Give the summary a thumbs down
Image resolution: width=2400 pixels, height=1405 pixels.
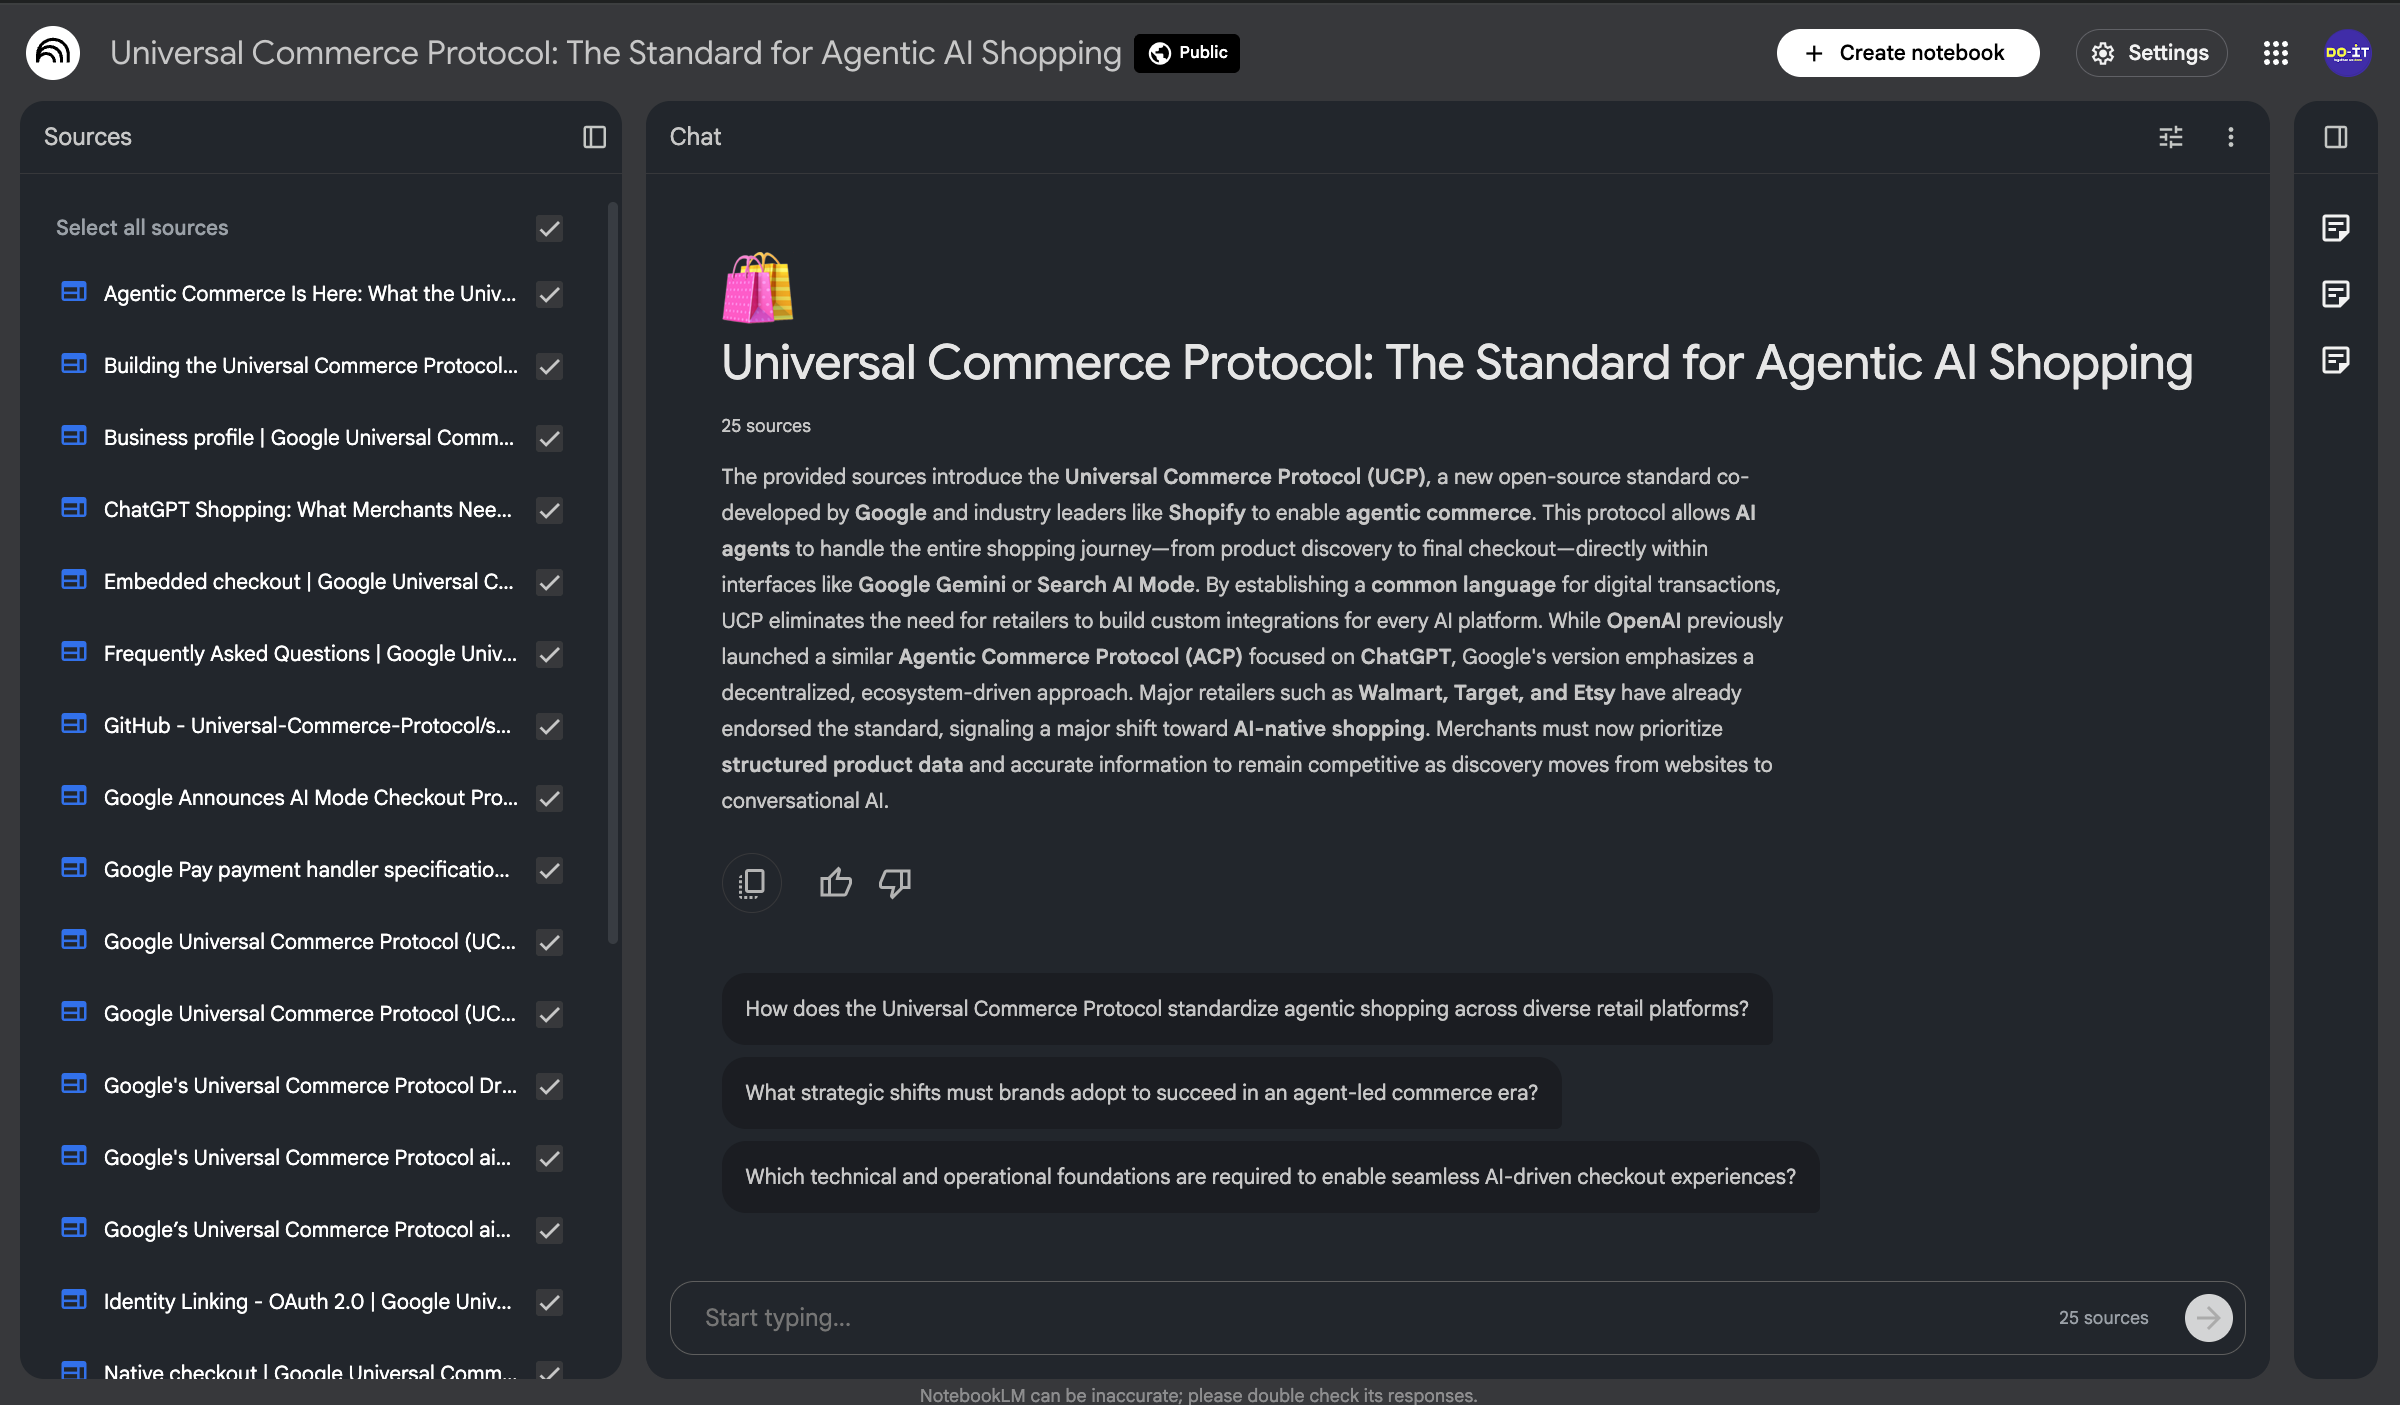click(894, 883)
